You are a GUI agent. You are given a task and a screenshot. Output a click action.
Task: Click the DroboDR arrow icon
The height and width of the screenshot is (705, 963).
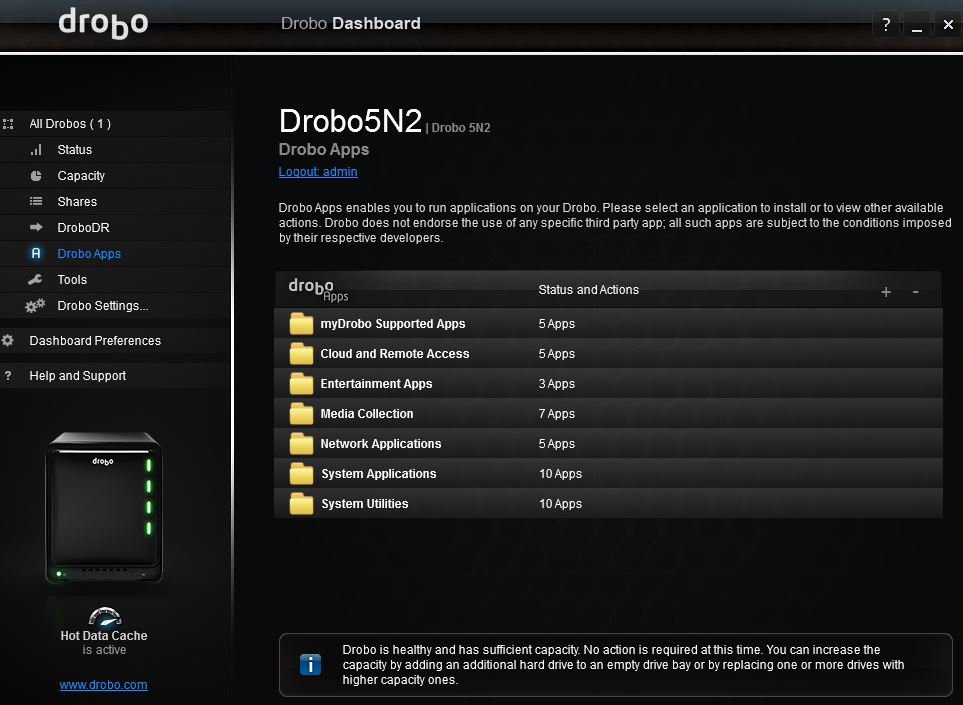[x=36, y=227]
